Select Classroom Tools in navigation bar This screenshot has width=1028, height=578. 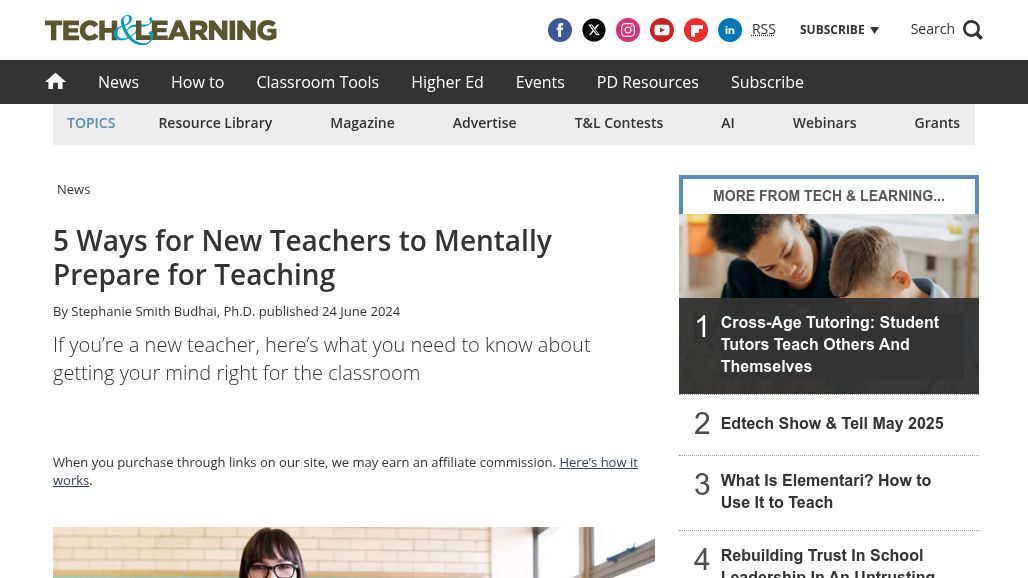317,82
